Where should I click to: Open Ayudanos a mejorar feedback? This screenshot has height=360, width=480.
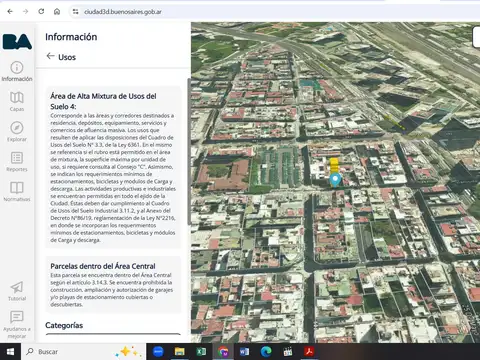pos(17,324)
